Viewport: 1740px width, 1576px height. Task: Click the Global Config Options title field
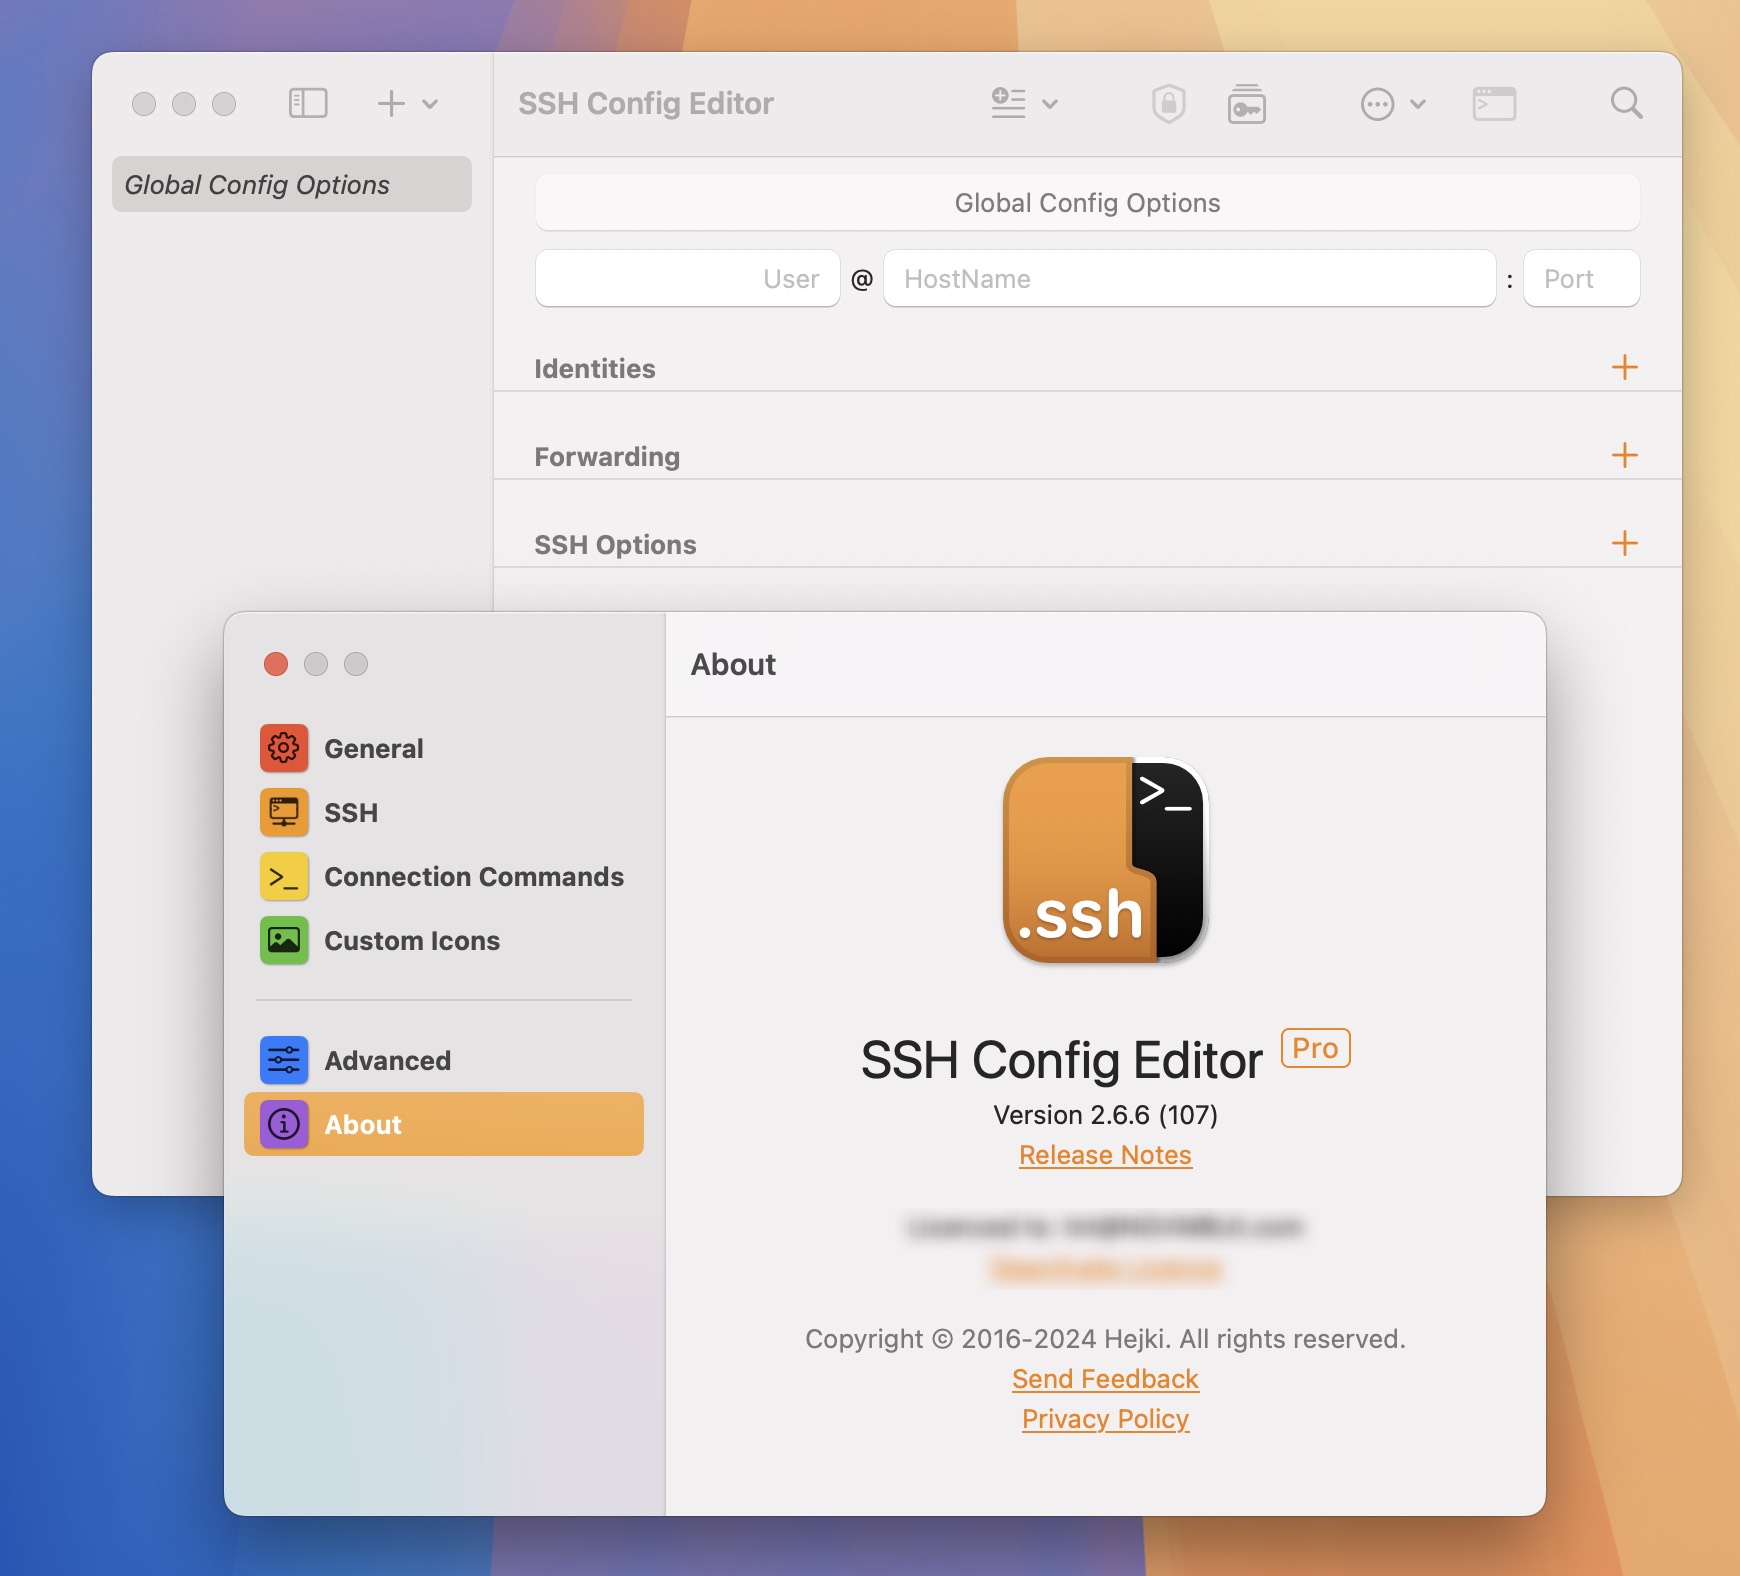click(1087, 203)
